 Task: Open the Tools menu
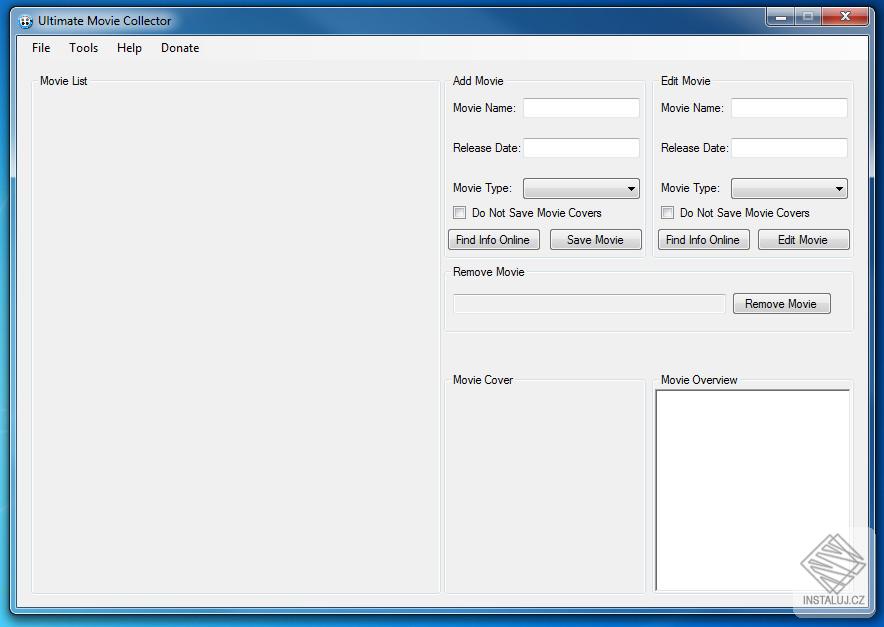point(83,48)
